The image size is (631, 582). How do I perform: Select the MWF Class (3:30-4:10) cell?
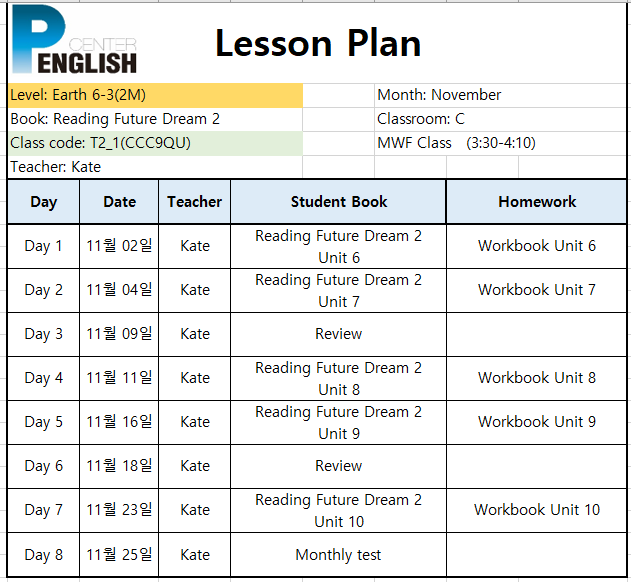click(500, 143)
